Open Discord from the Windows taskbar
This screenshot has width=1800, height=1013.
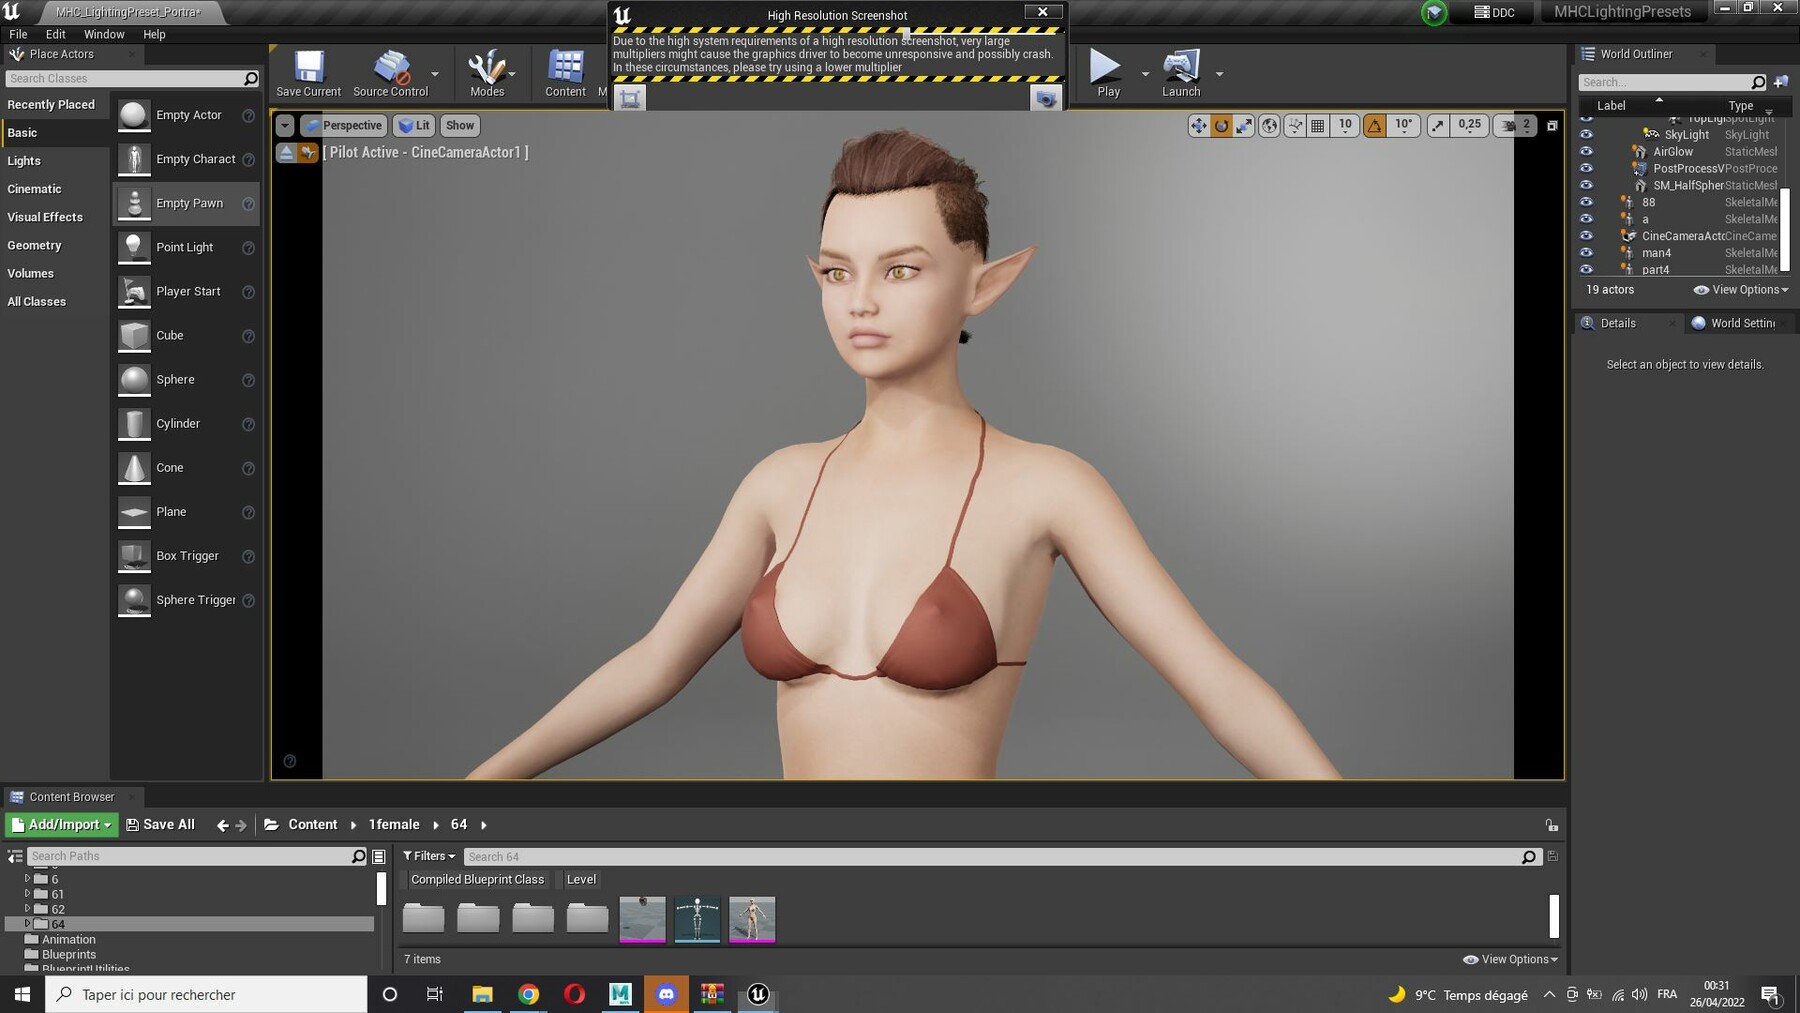(x=666, y=994)
